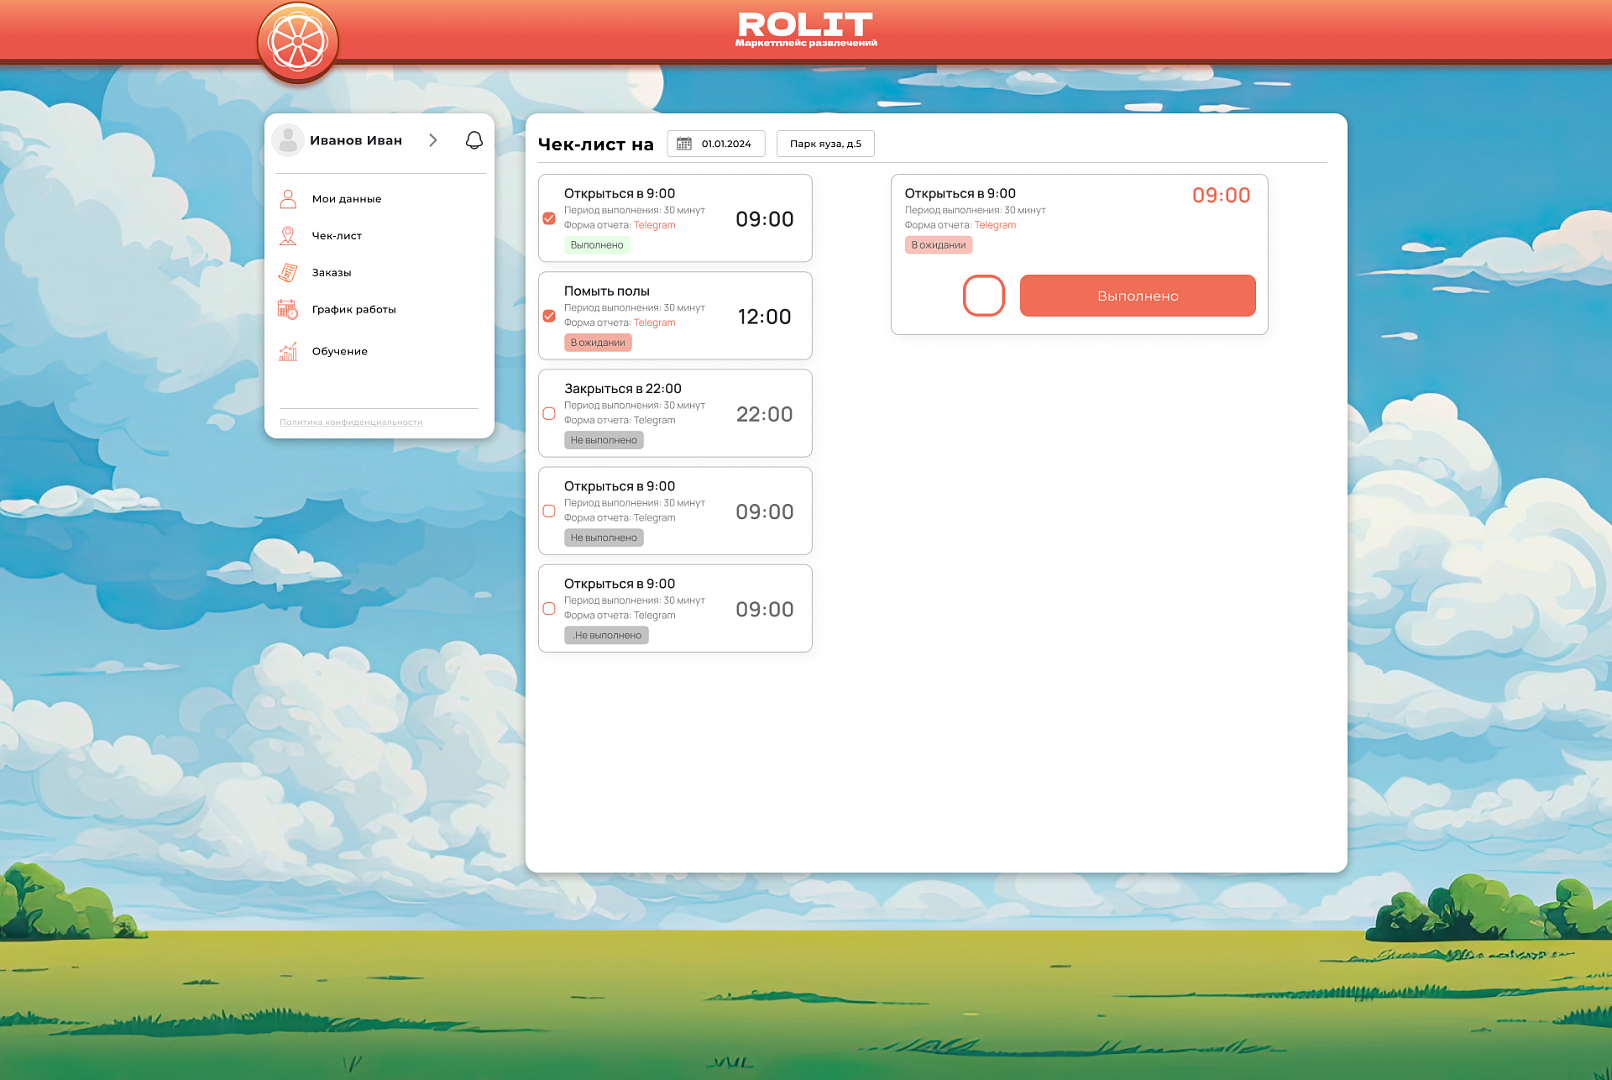Open the Парк яуза, д.5 location dropdown
This screenshot has width=1612, height=1080.
coord(825,144)
